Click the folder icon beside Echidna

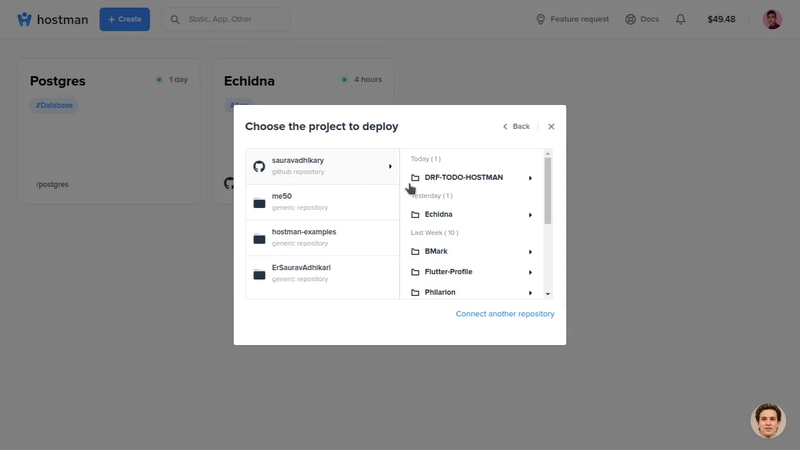tap(415, 215)
